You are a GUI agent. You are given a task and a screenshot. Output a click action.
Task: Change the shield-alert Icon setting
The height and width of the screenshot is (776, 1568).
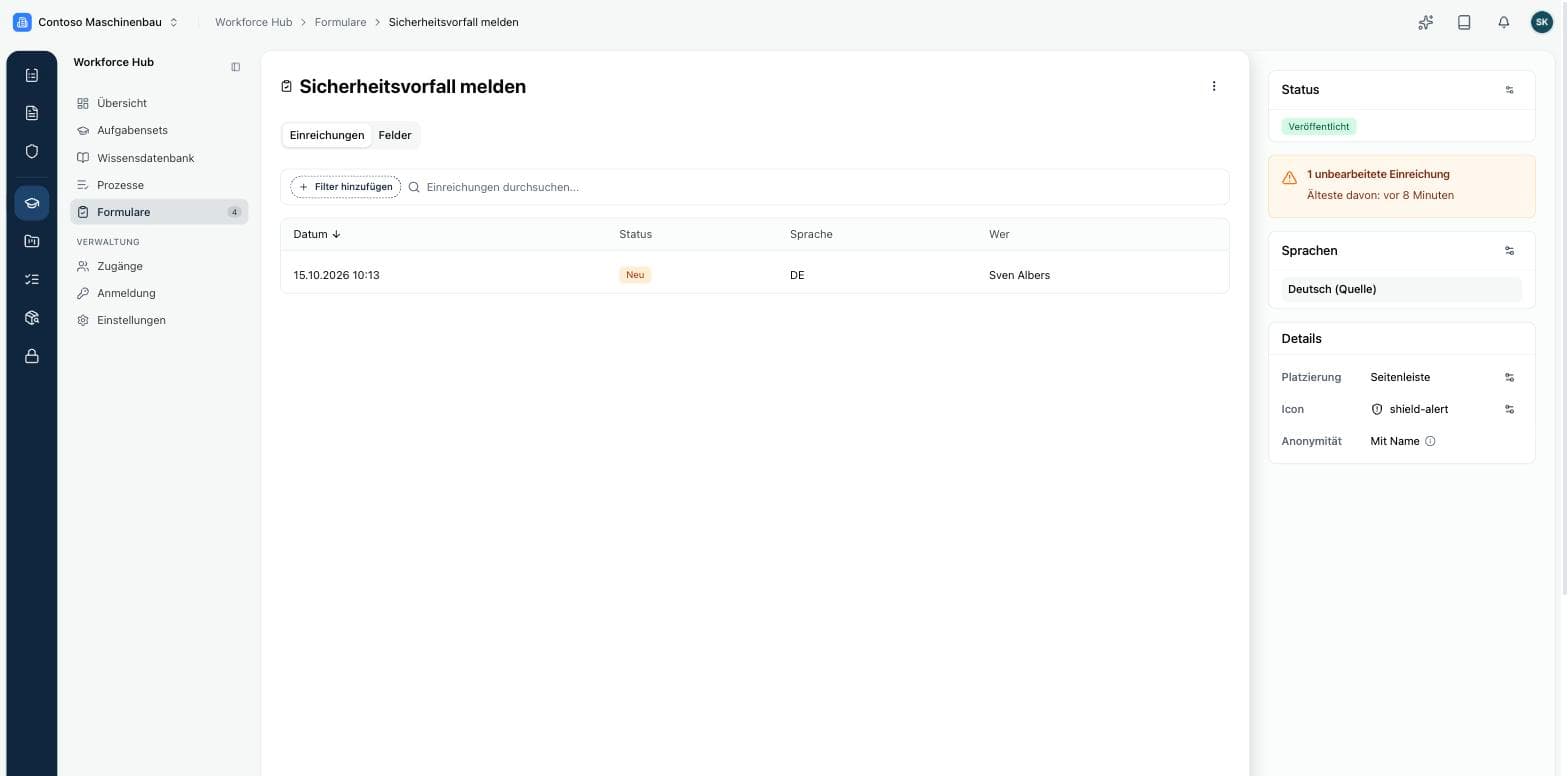pos(1509,410)
